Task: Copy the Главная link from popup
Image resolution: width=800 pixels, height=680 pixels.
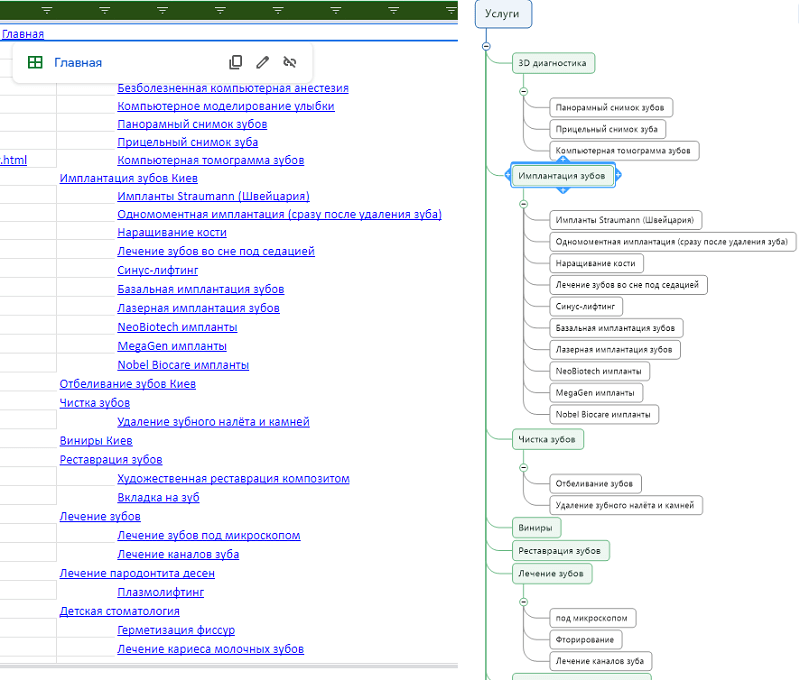Action: click(236, 62)
